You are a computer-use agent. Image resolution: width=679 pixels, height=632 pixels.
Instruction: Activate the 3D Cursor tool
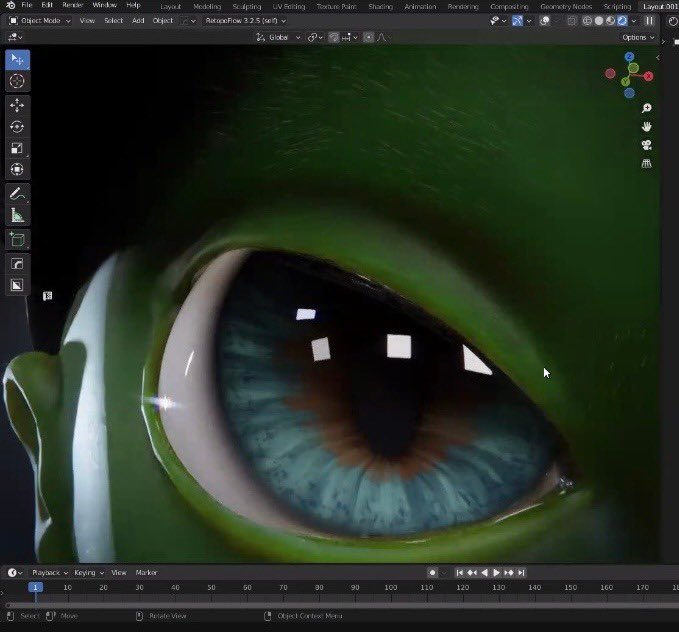(17, 81)
